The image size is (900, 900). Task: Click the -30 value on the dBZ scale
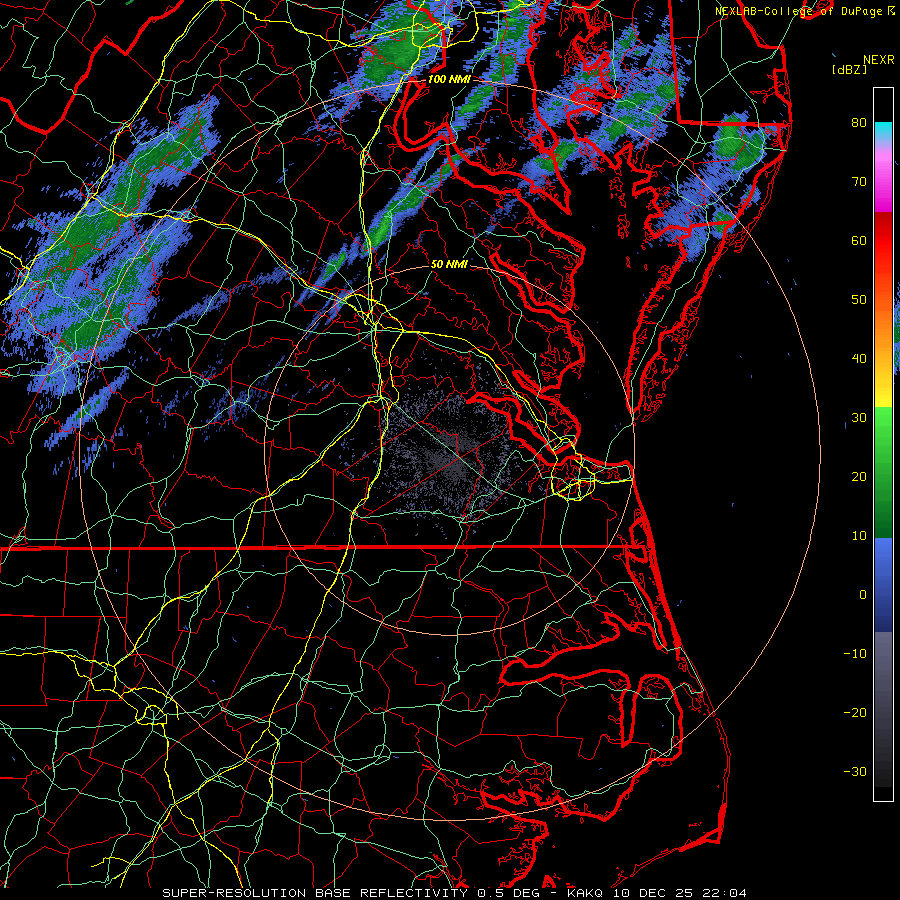click(x=855, y=771)
